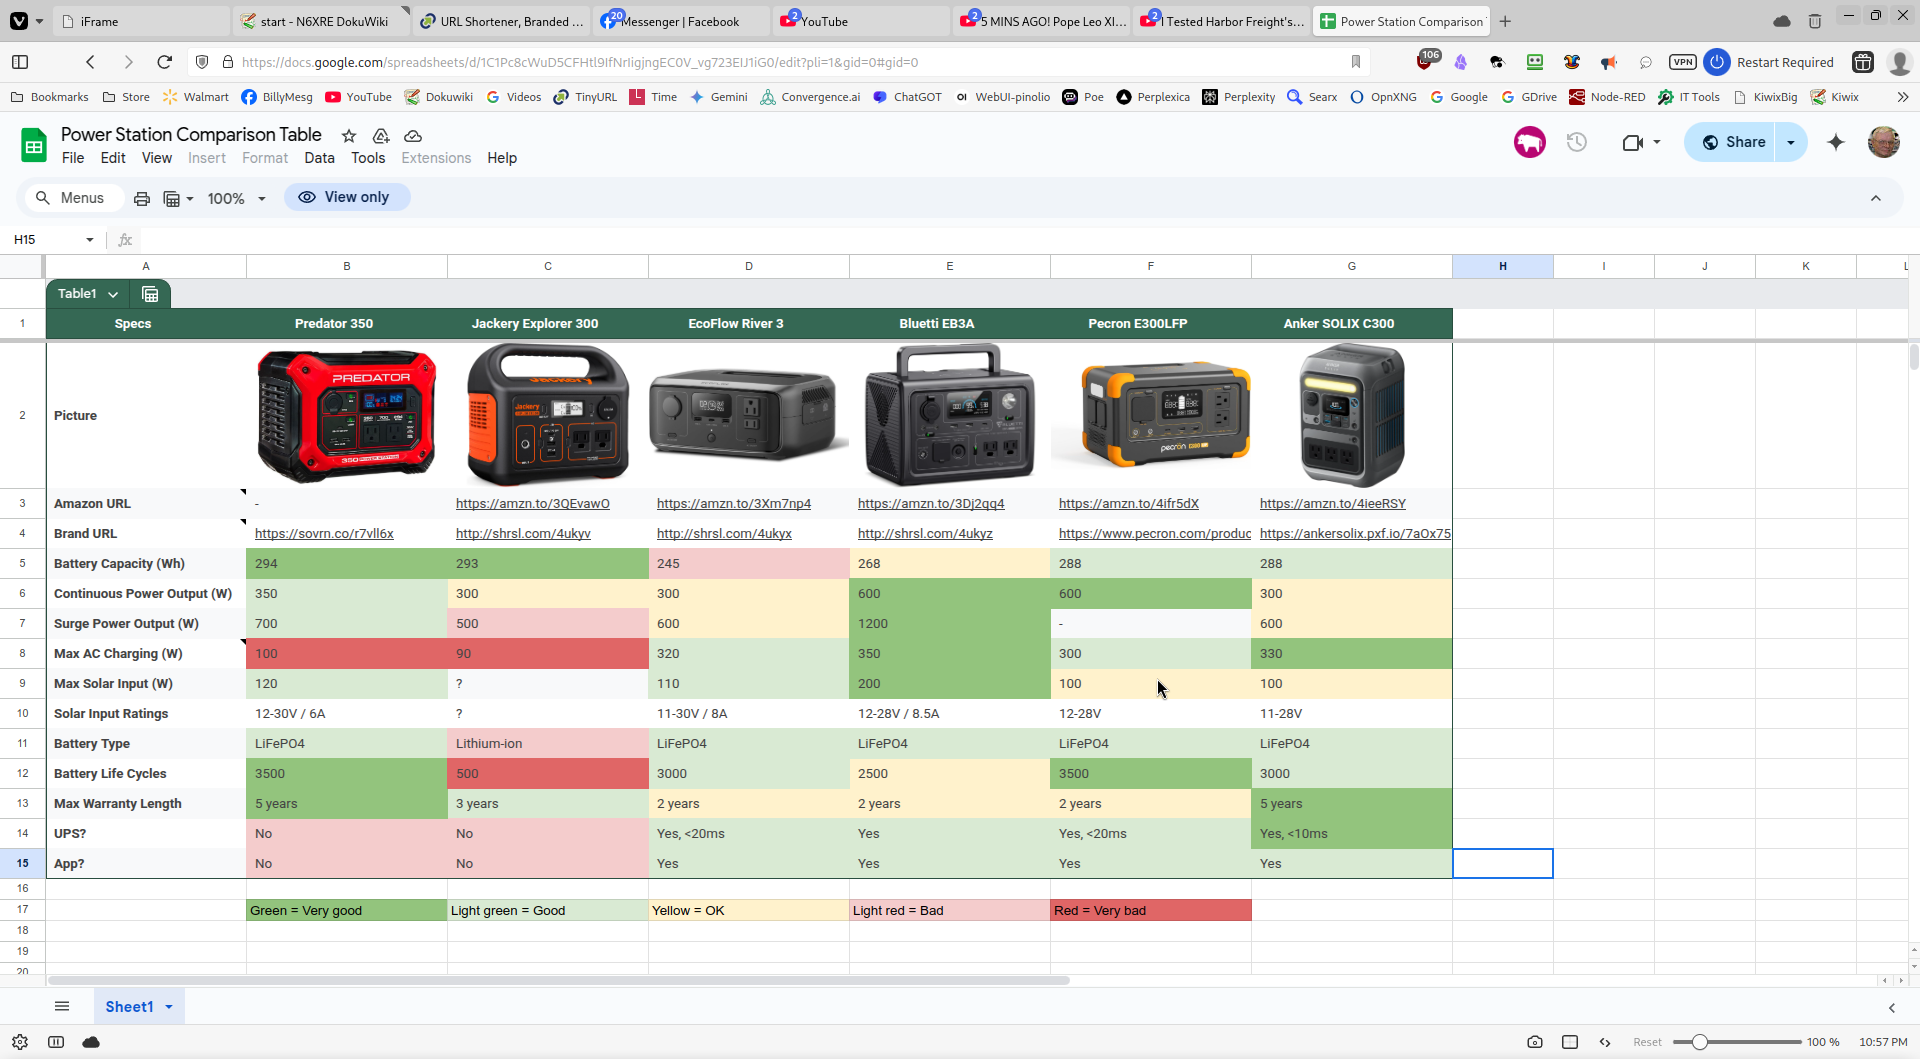Open Bluetti brand link shrsl.com/4ukyz
1920x1059 pixels.
(925, 534)
